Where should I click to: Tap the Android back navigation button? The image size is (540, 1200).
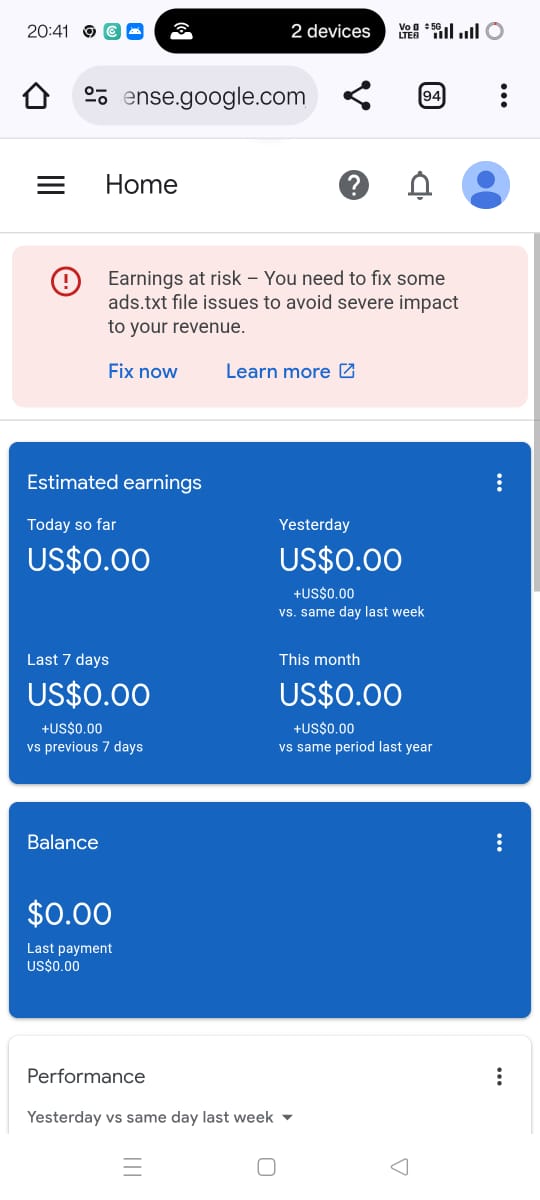tap(399, 1167)
